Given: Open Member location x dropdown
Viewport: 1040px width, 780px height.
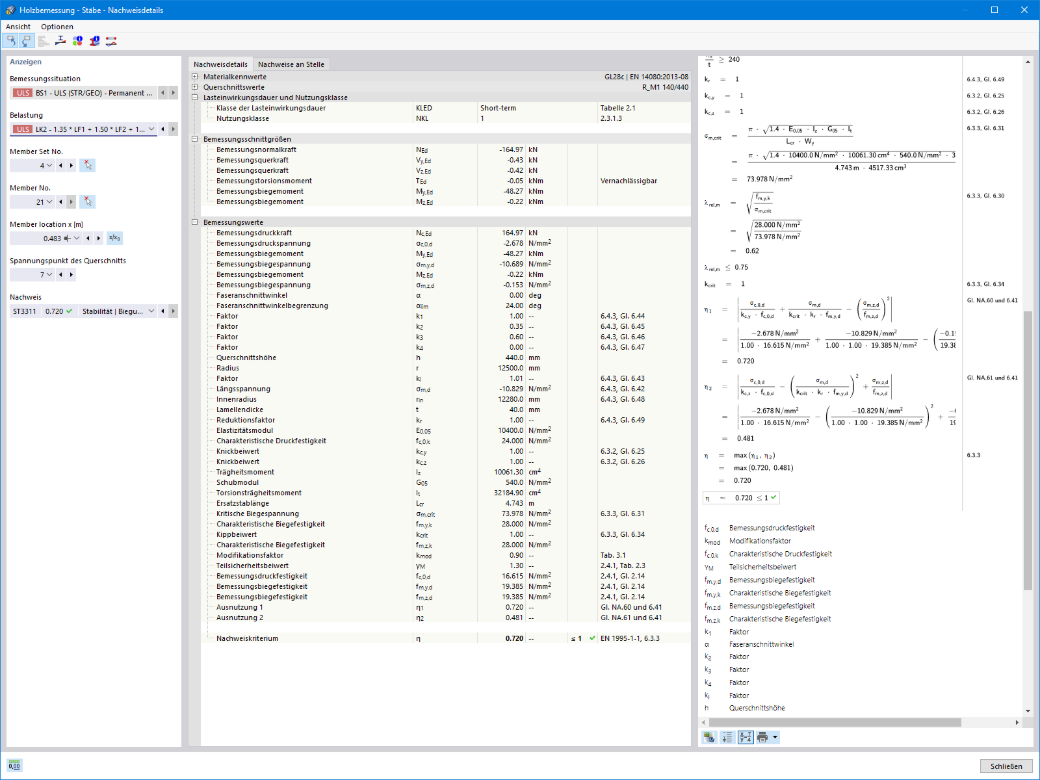Looking at the screenshot, I should point(76,238).
